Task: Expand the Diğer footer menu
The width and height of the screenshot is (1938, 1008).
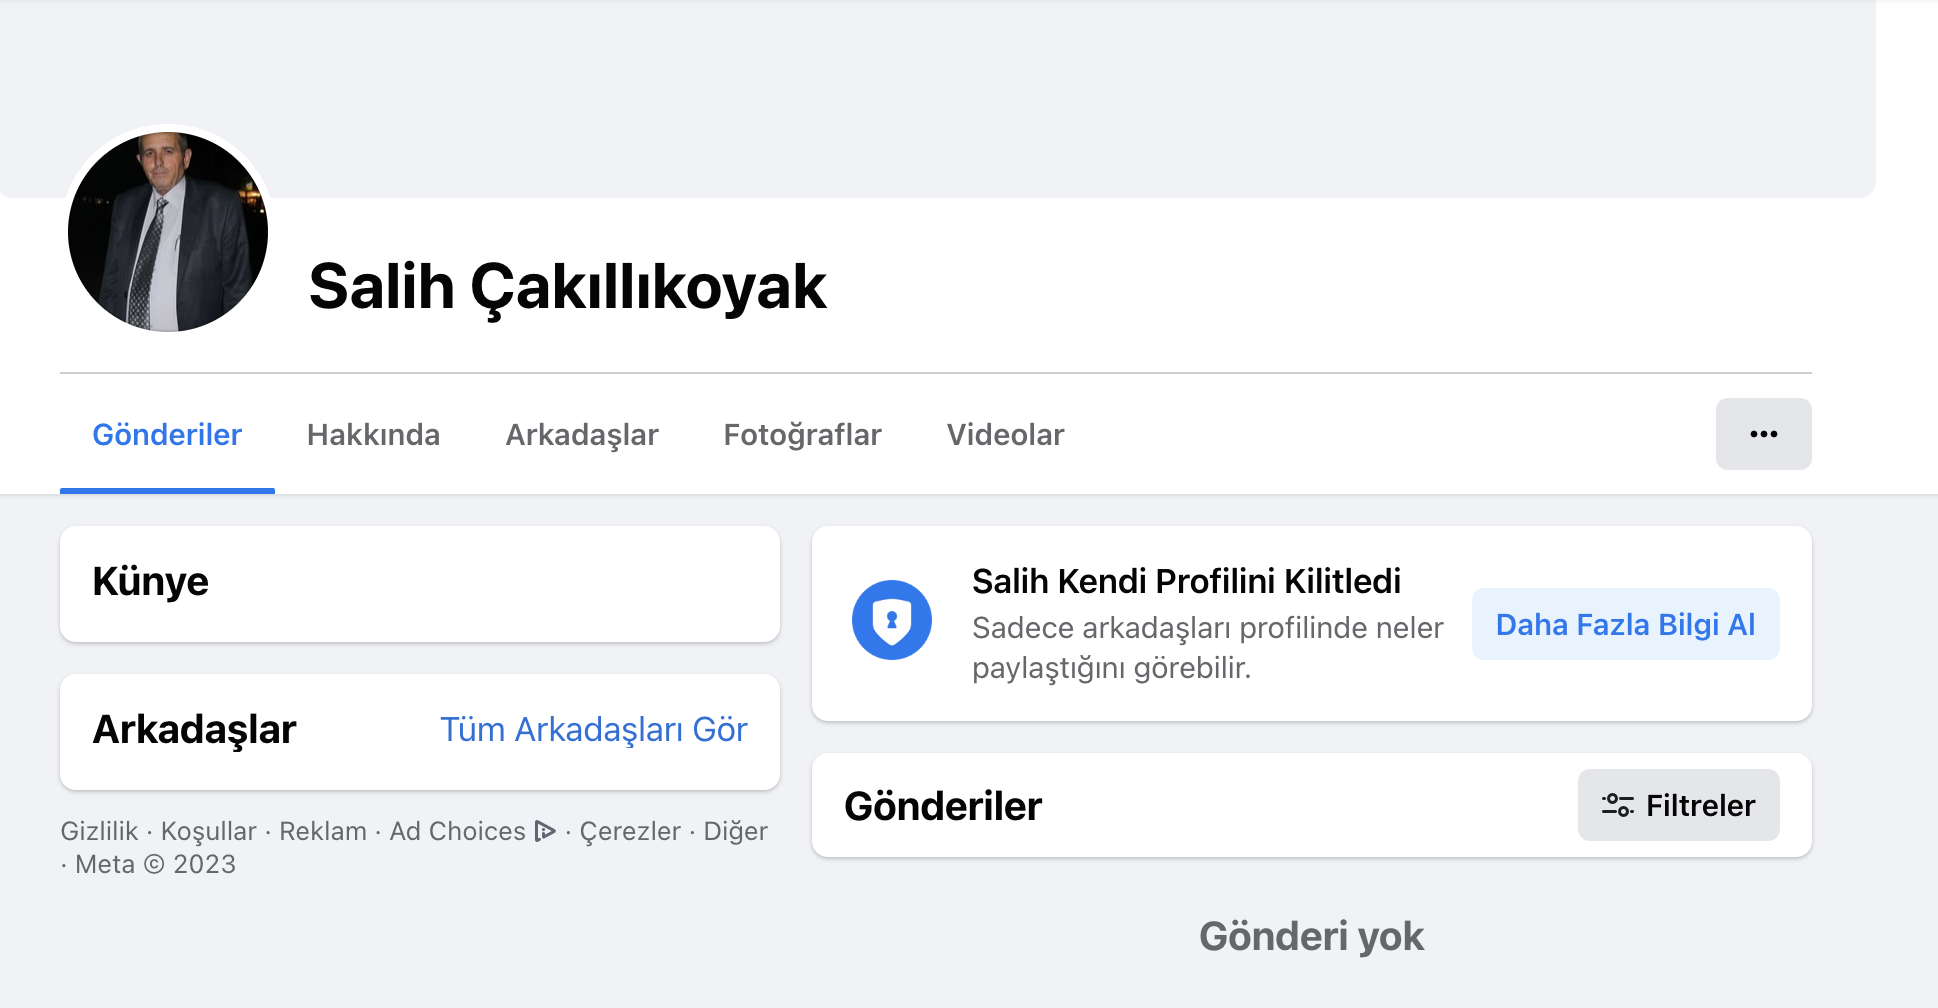Action: pos(735,831)
